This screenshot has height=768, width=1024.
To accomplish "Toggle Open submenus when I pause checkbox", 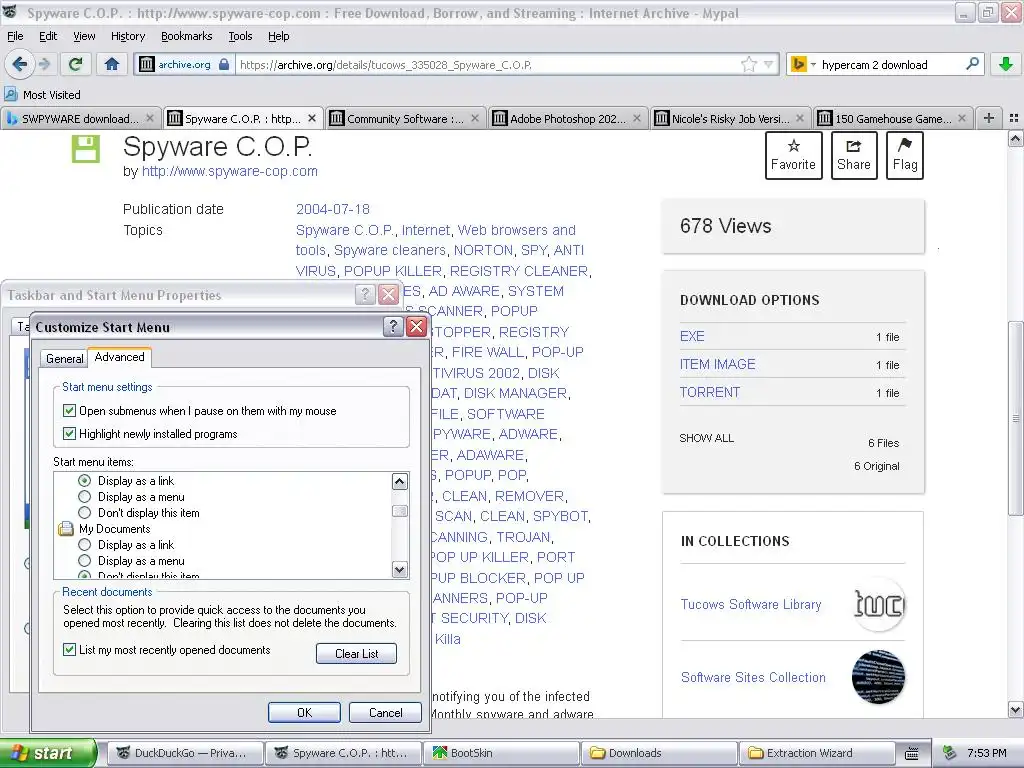I will [69, 411].
